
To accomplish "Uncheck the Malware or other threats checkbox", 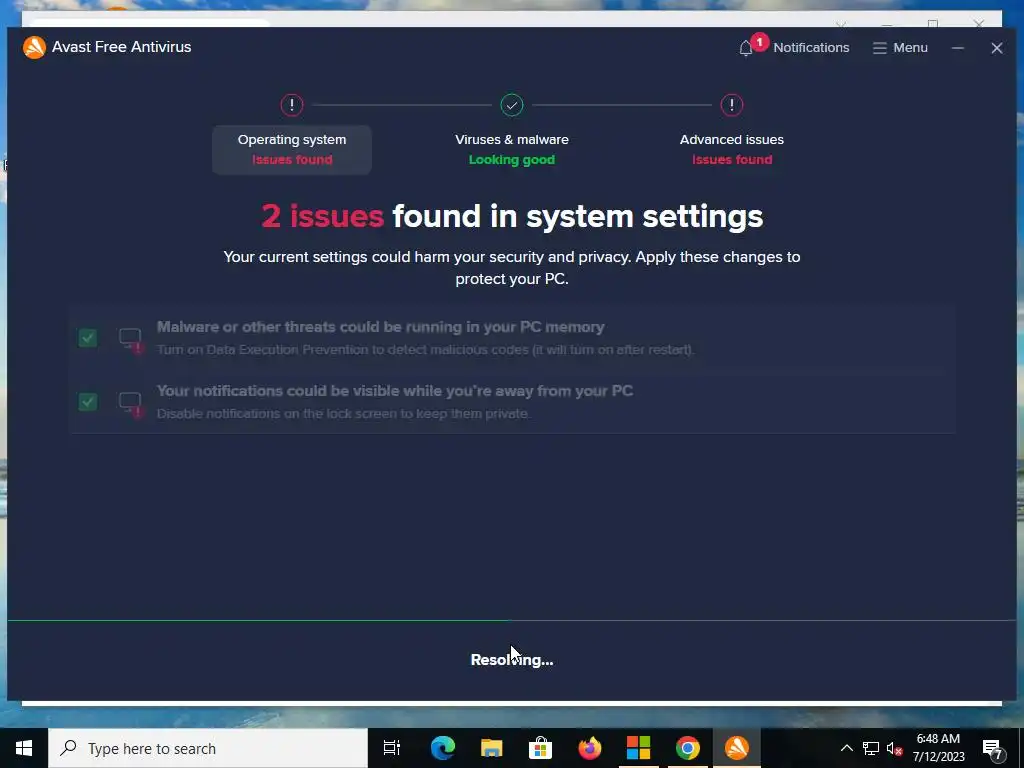I will point(88,338).
